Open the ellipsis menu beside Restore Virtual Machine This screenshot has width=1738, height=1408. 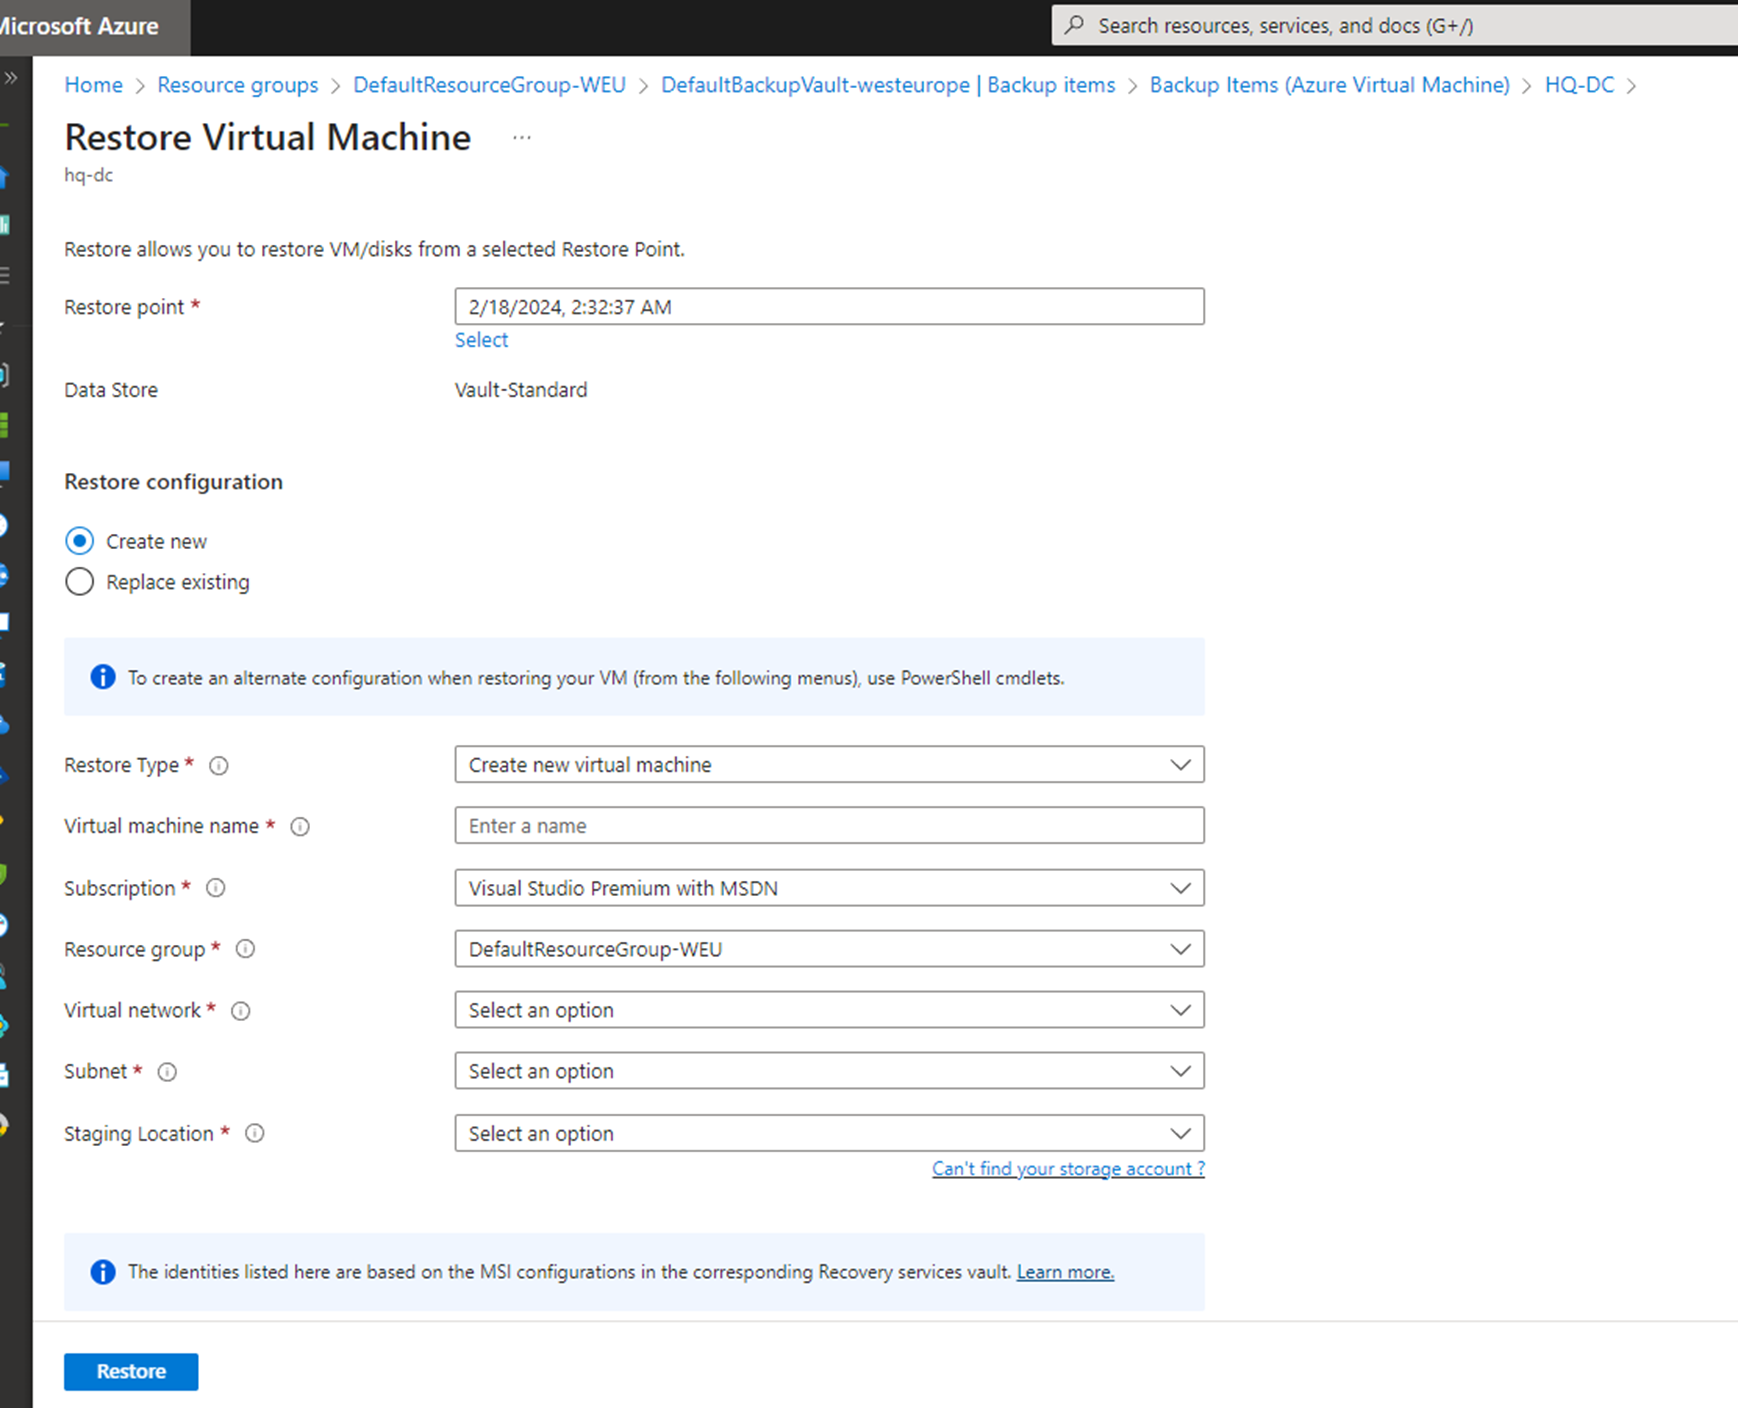coord(521,138)
